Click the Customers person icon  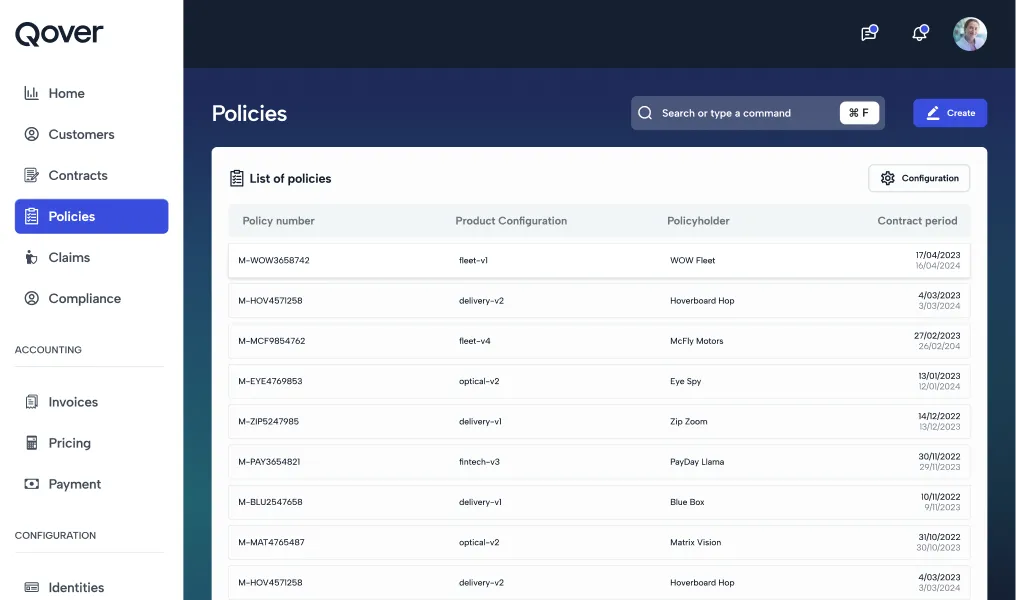pos(32,134)
